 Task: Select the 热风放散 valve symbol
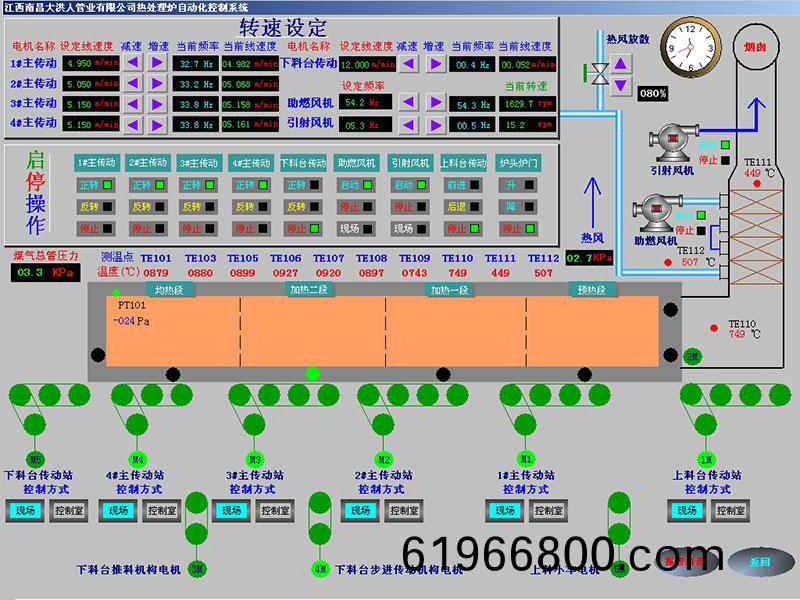coord(596,73)
